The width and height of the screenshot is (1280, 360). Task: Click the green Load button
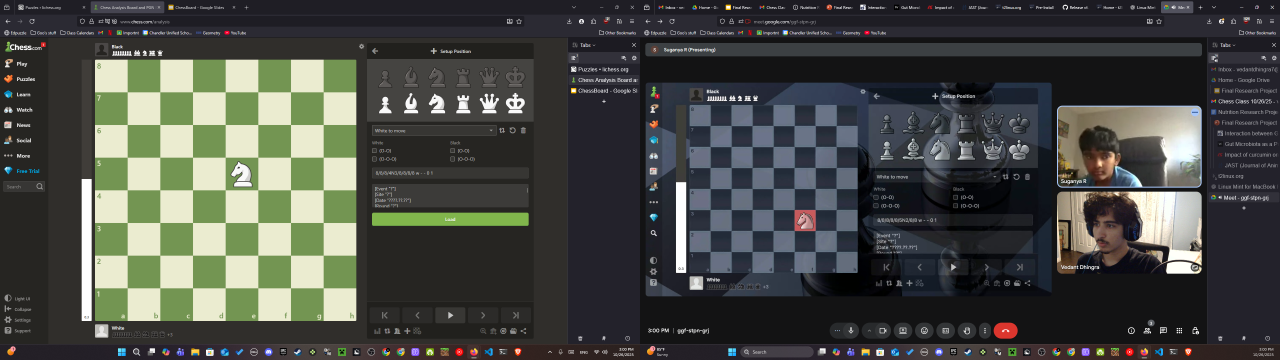click(x=450, y=219)
